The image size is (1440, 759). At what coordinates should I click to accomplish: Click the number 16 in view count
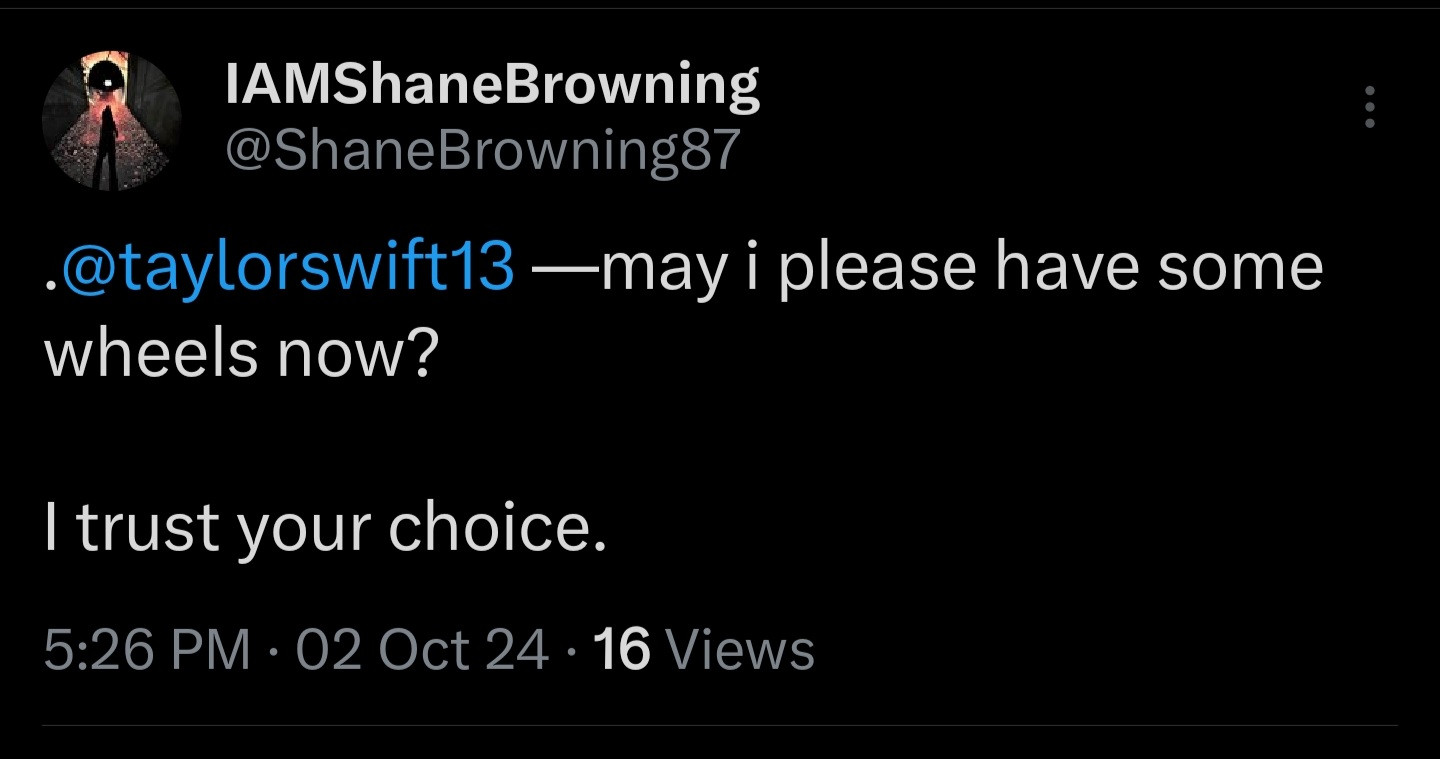[x=622, y=651]
